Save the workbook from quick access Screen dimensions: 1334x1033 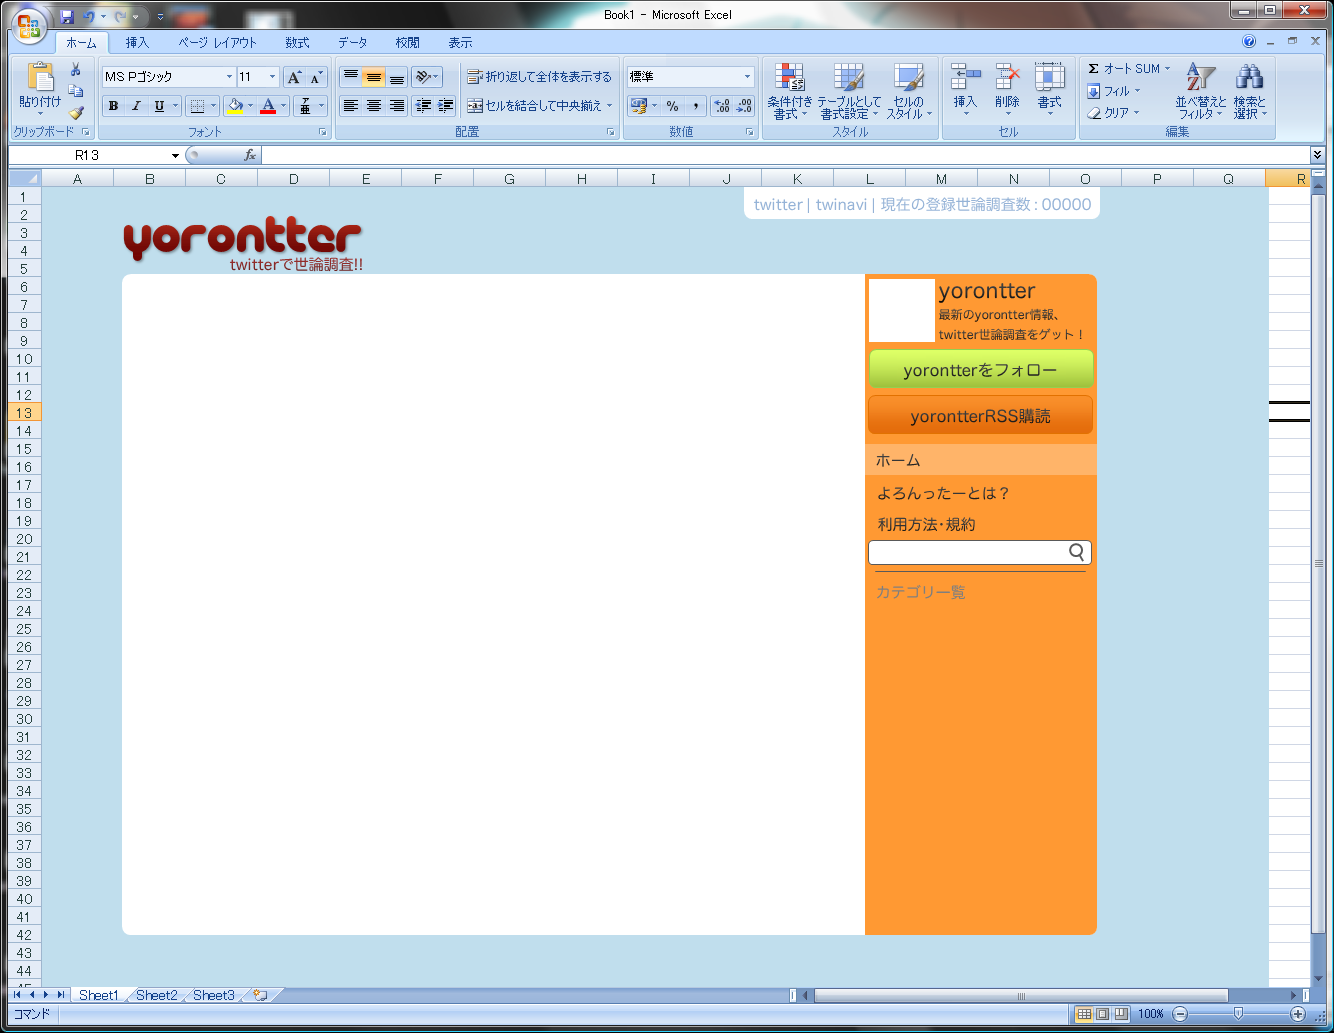click(67, 16)
